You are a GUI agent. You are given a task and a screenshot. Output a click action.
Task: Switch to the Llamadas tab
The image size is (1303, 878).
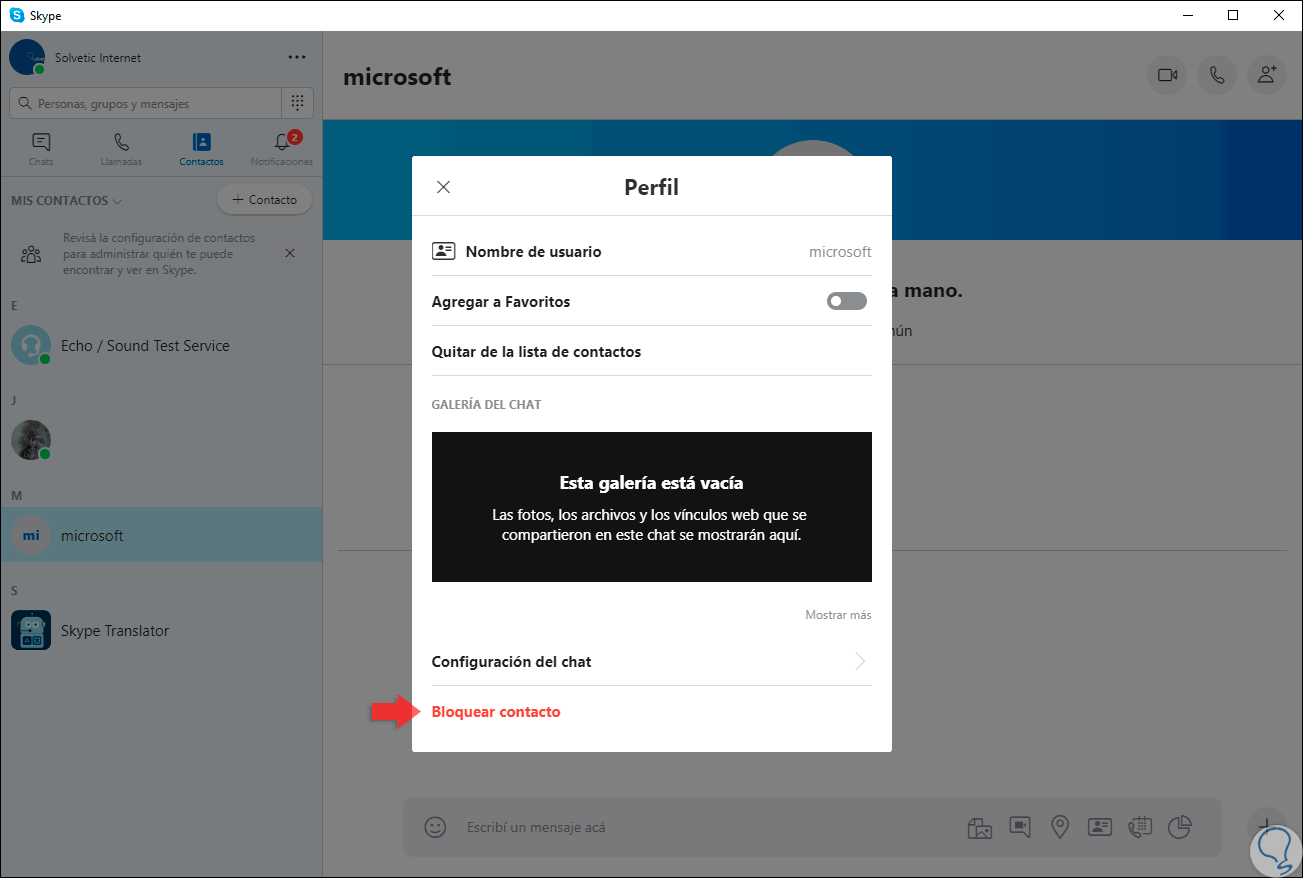pos(121,149)
